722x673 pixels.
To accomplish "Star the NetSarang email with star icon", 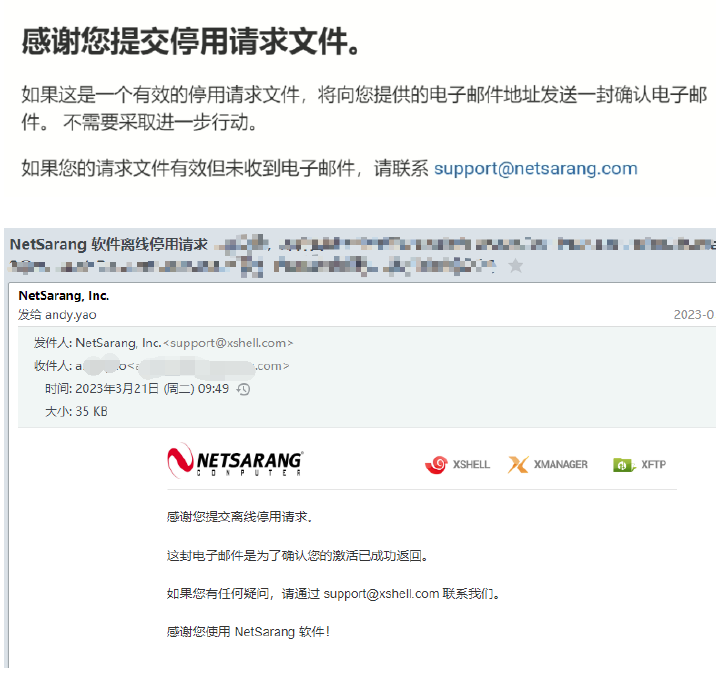I will point(515,266).
